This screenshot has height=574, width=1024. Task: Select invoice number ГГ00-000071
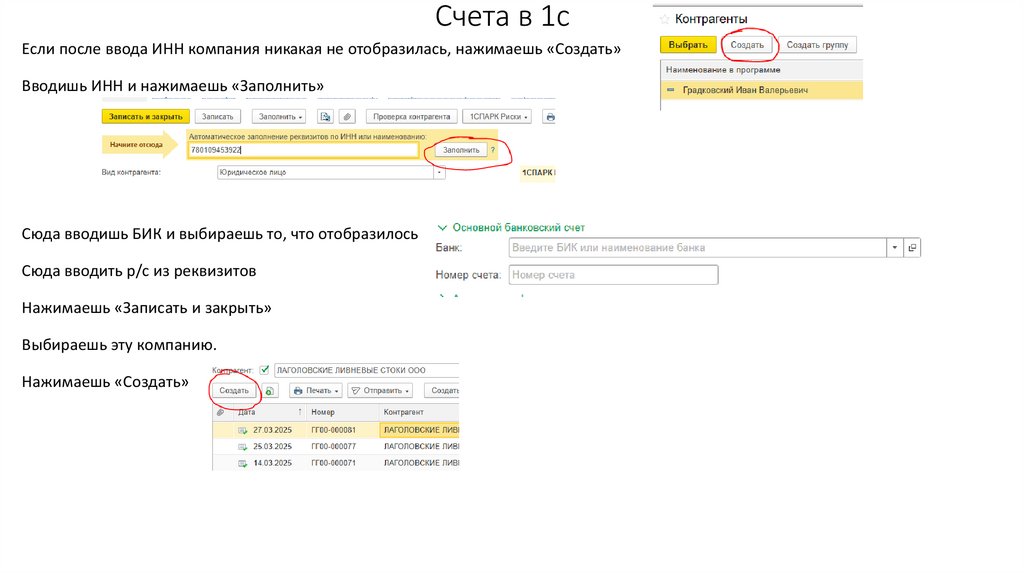pos(333,463)
